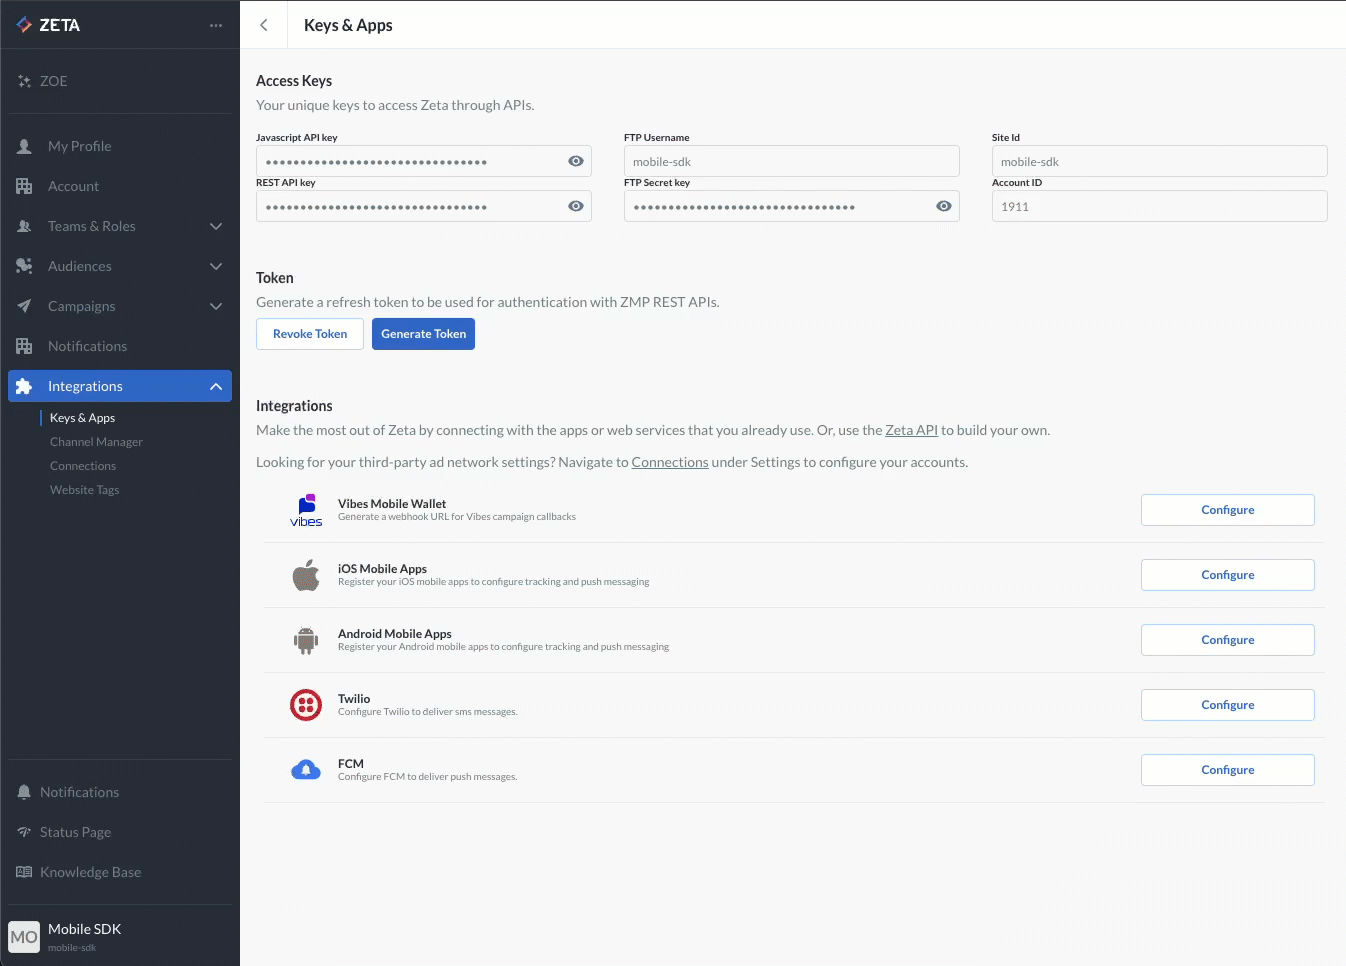Open the Zeta API link
The height and width of the screenshot is (966, 1346).
(x=911, y=430)
